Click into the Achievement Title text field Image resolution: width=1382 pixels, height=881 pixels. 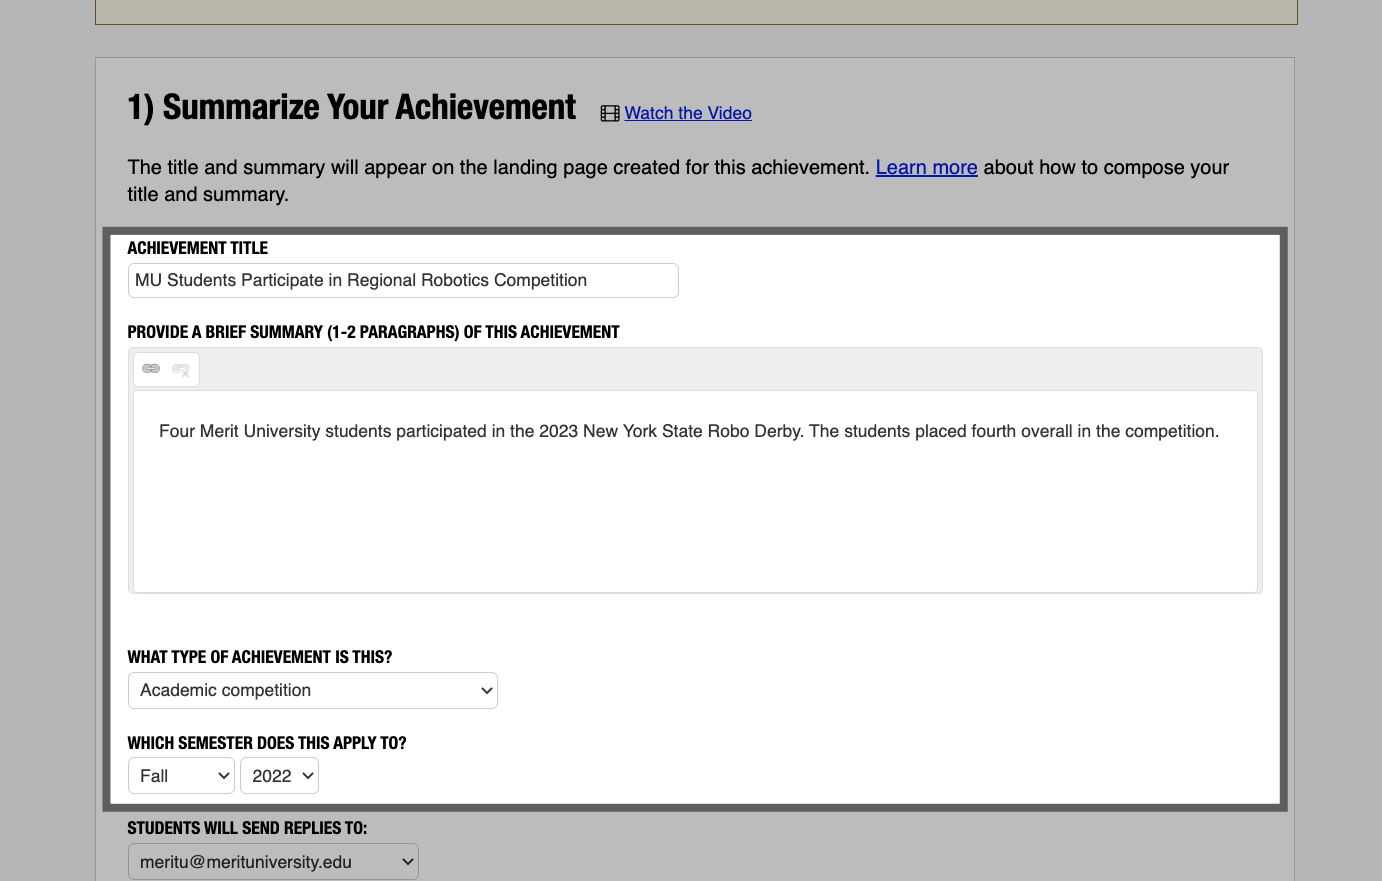coord(403,280)
